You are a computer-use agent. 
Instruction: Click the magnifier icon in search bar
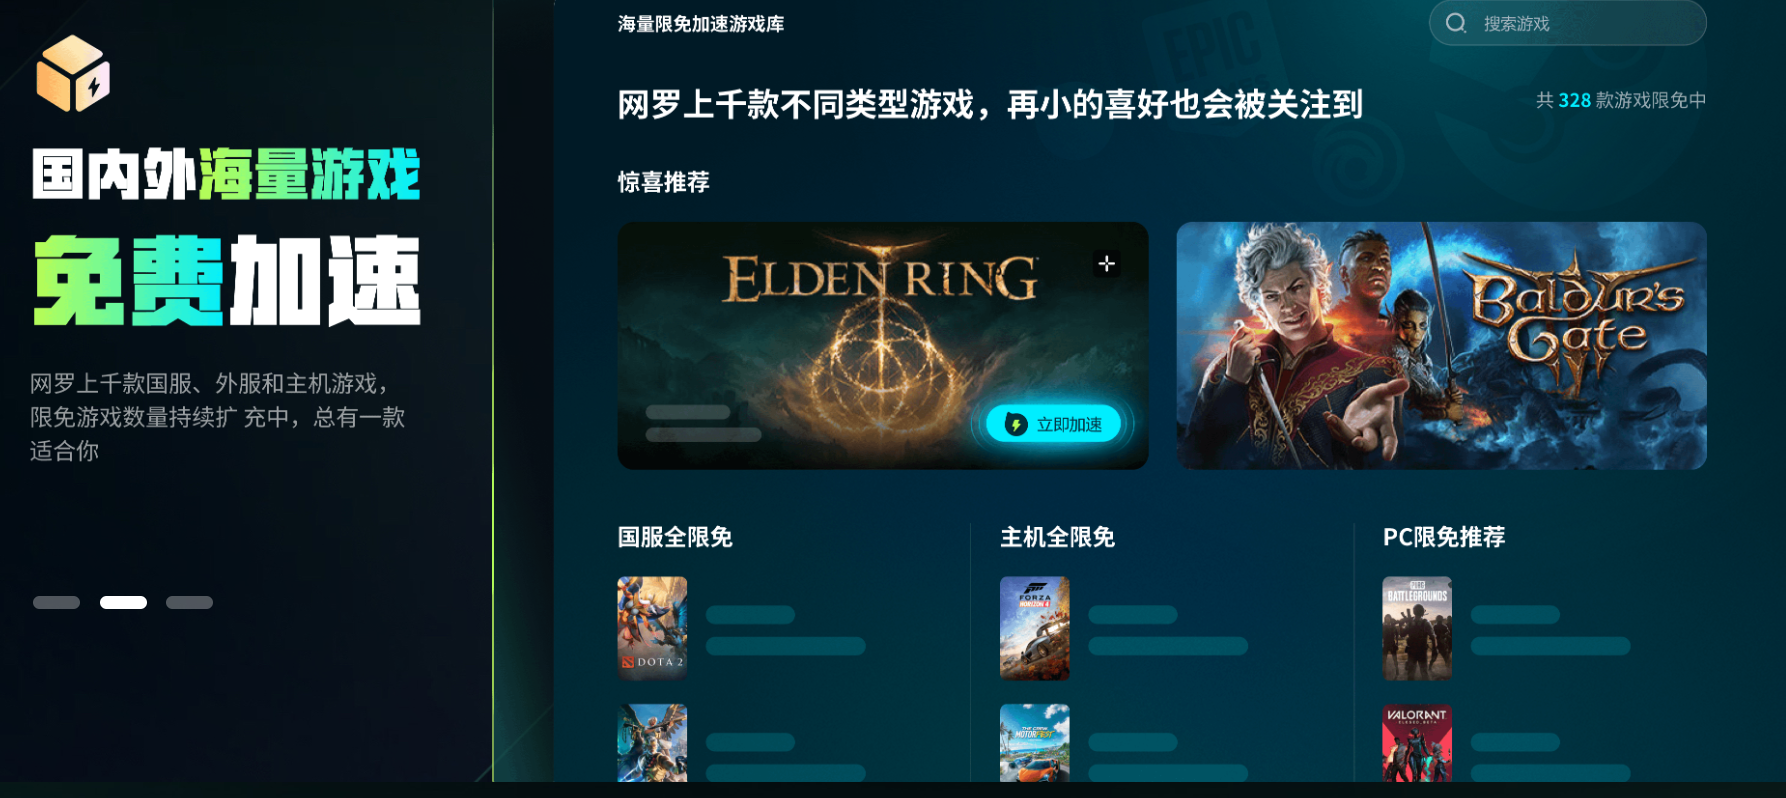pos(1456,23)
